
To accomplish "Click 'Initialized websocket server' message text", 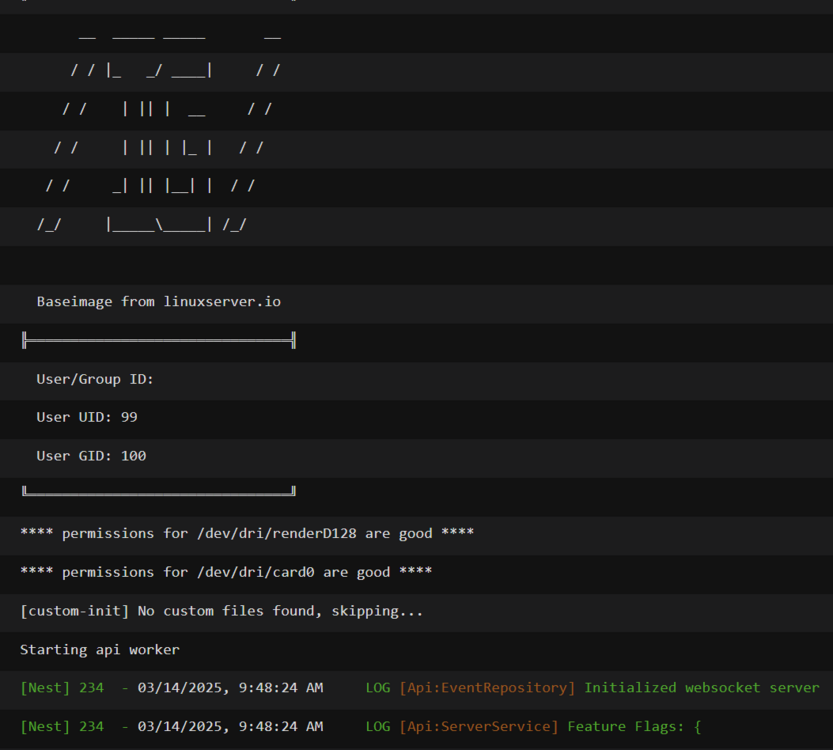I will click(702, 688).
